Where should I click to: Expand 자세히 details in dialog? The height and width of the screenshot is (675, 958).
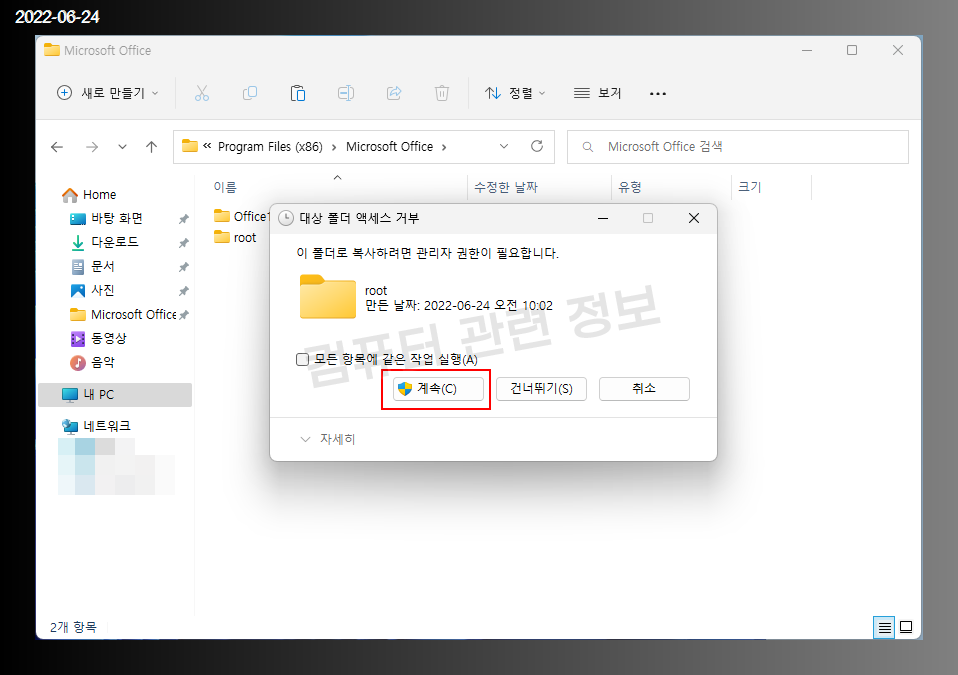328,439
